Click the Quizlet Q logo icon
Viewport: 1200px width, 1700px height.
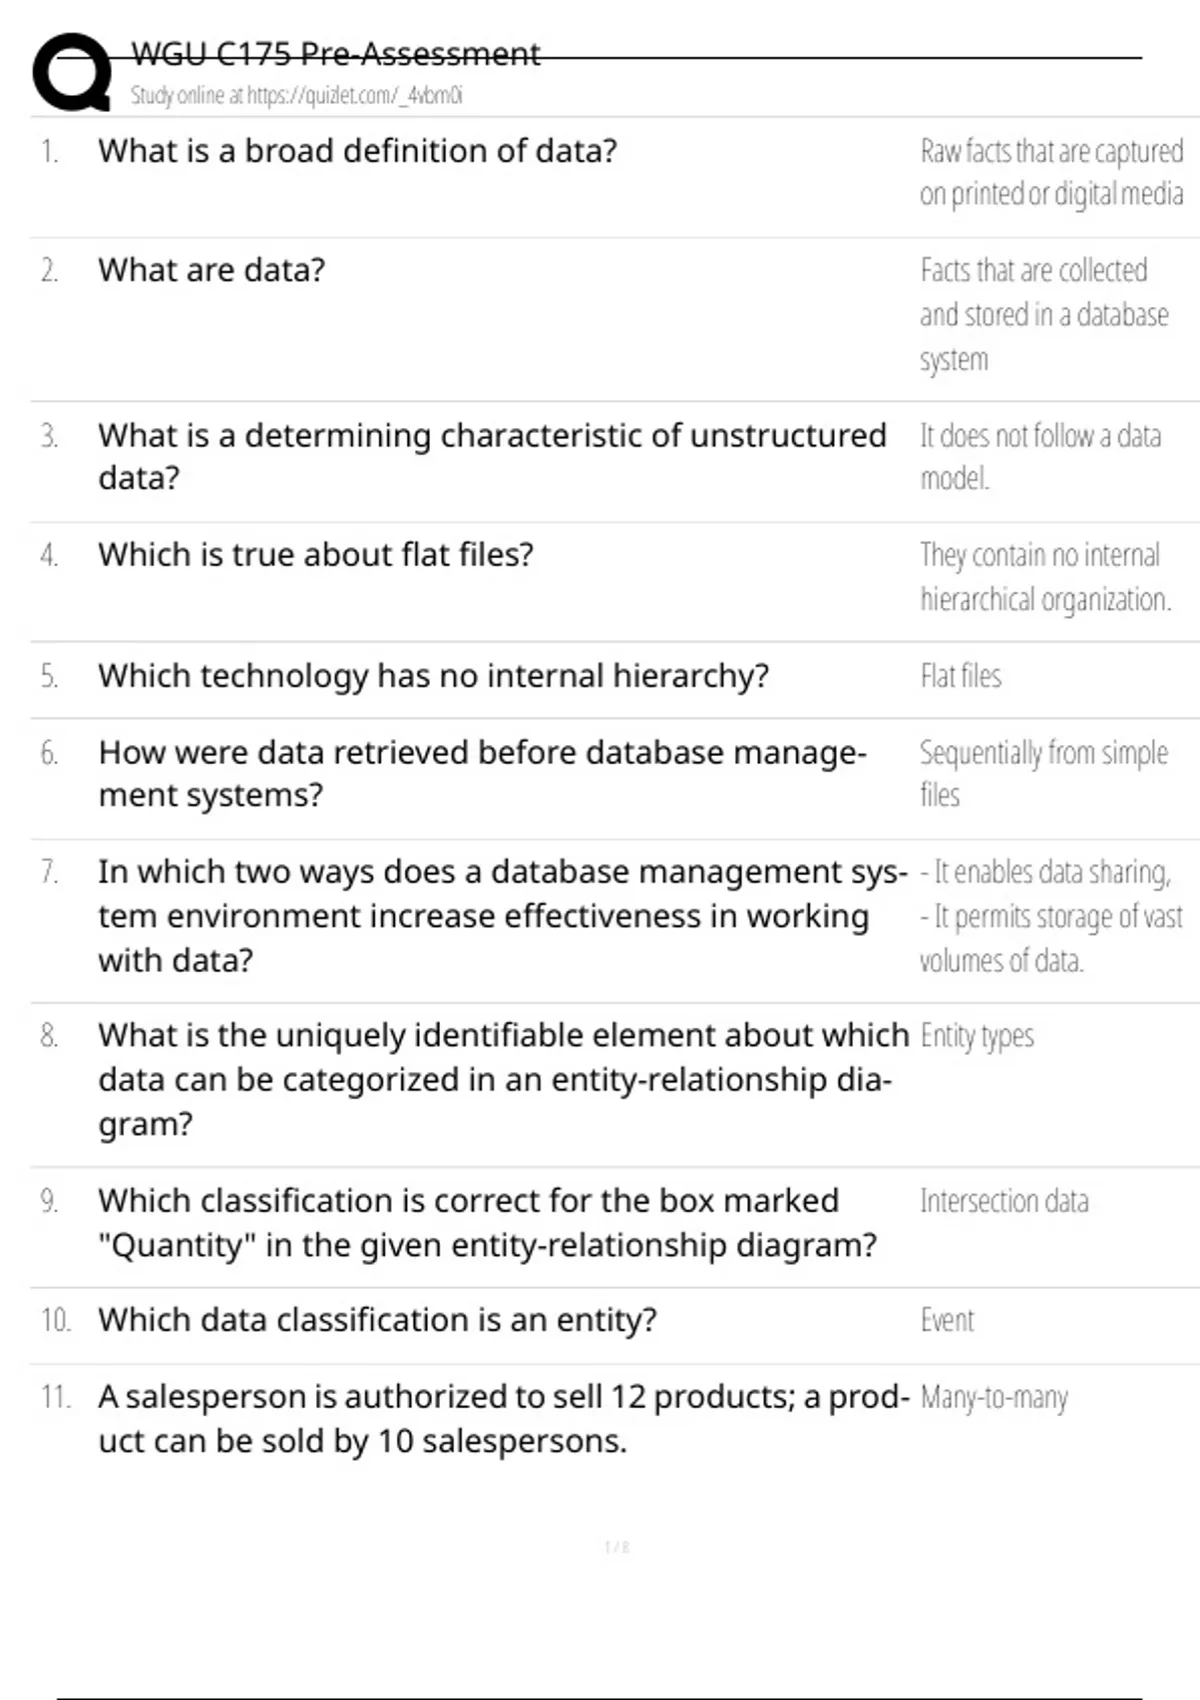pyautogui.click(x=72, y=72)
